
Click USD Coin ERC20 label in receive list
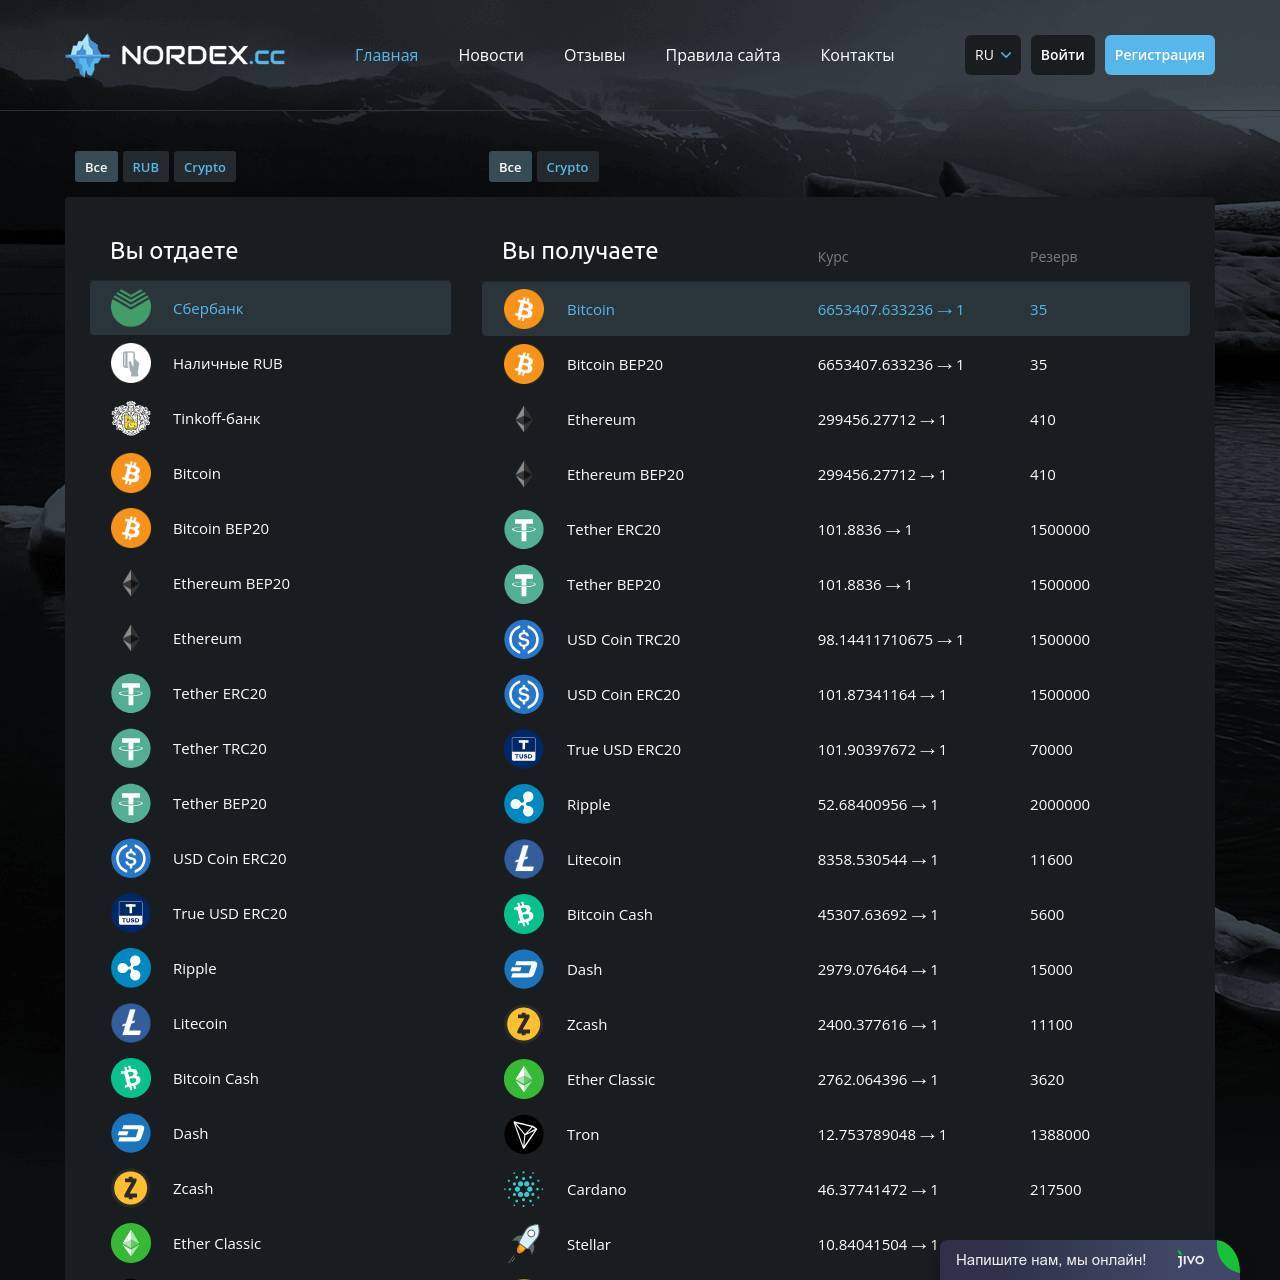[623, 694]
